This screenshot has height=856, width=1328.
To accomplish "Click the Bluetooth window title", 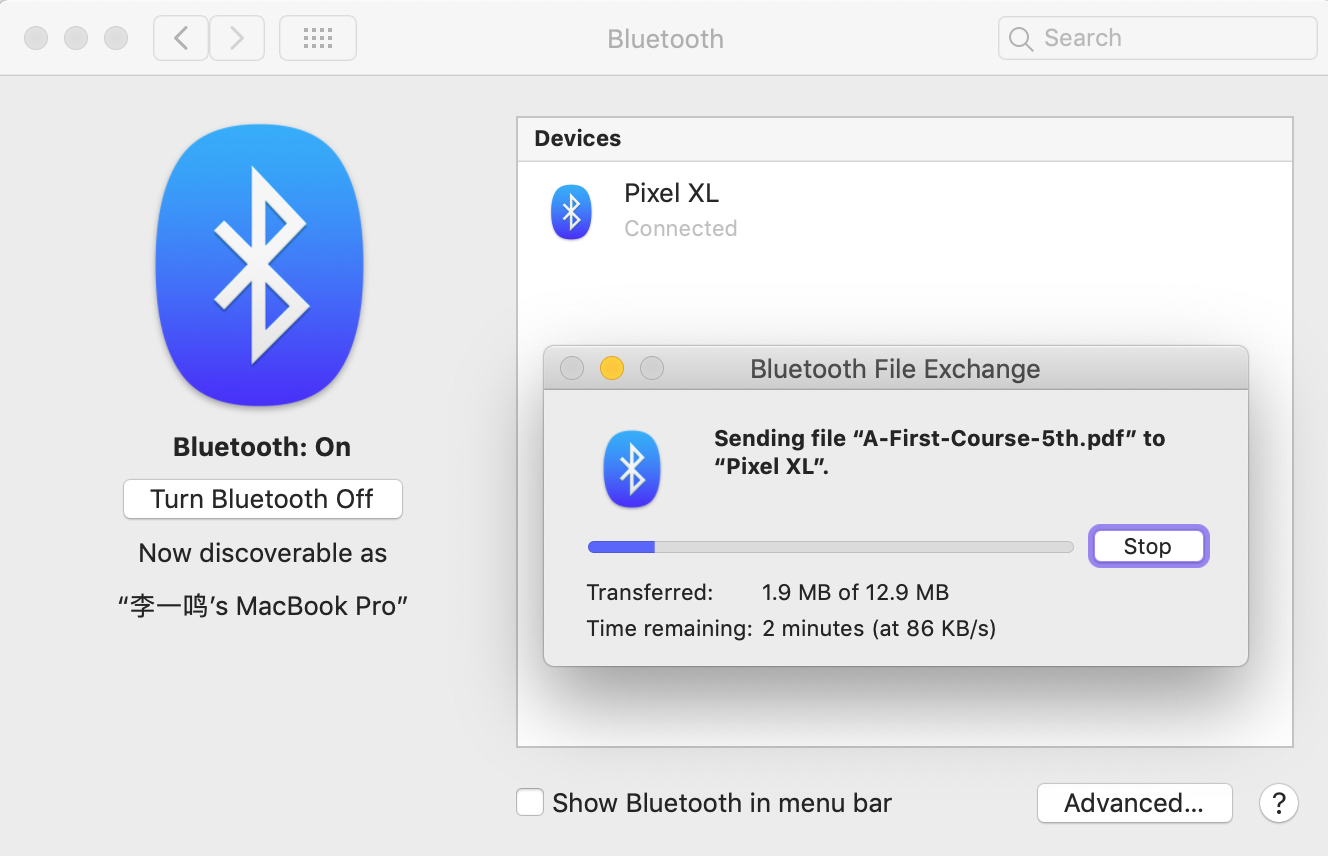I will click(x=665, y=39).
